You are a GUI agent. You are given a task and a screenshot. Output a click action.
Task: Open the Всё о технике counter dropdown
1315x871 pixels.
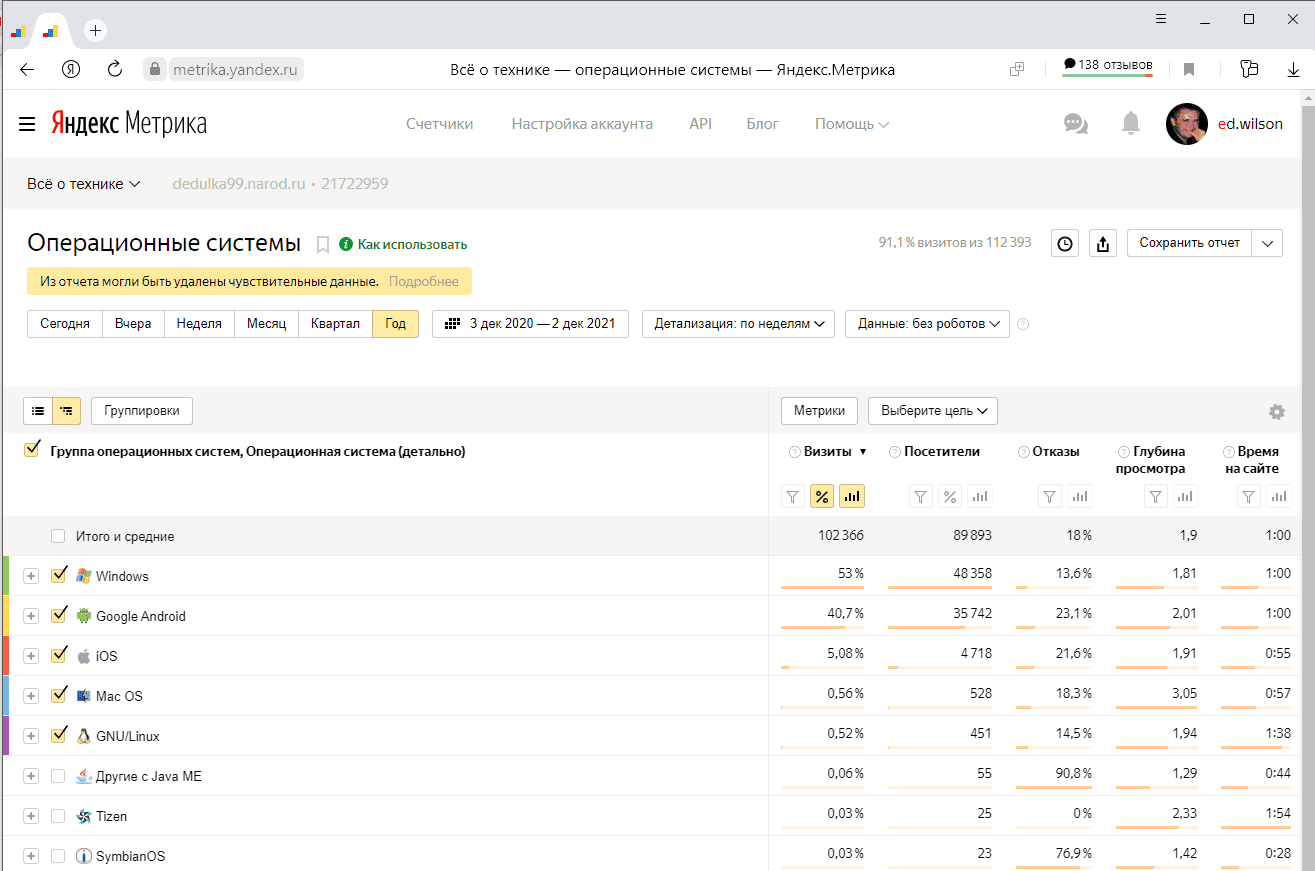pos(84,184)
